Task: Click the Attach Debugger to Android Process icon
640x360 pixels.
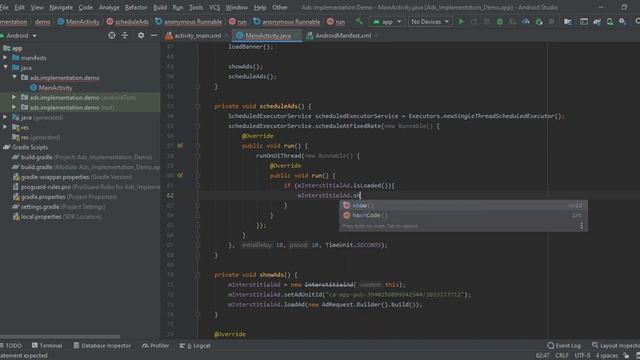Action: tap(539, 22)
